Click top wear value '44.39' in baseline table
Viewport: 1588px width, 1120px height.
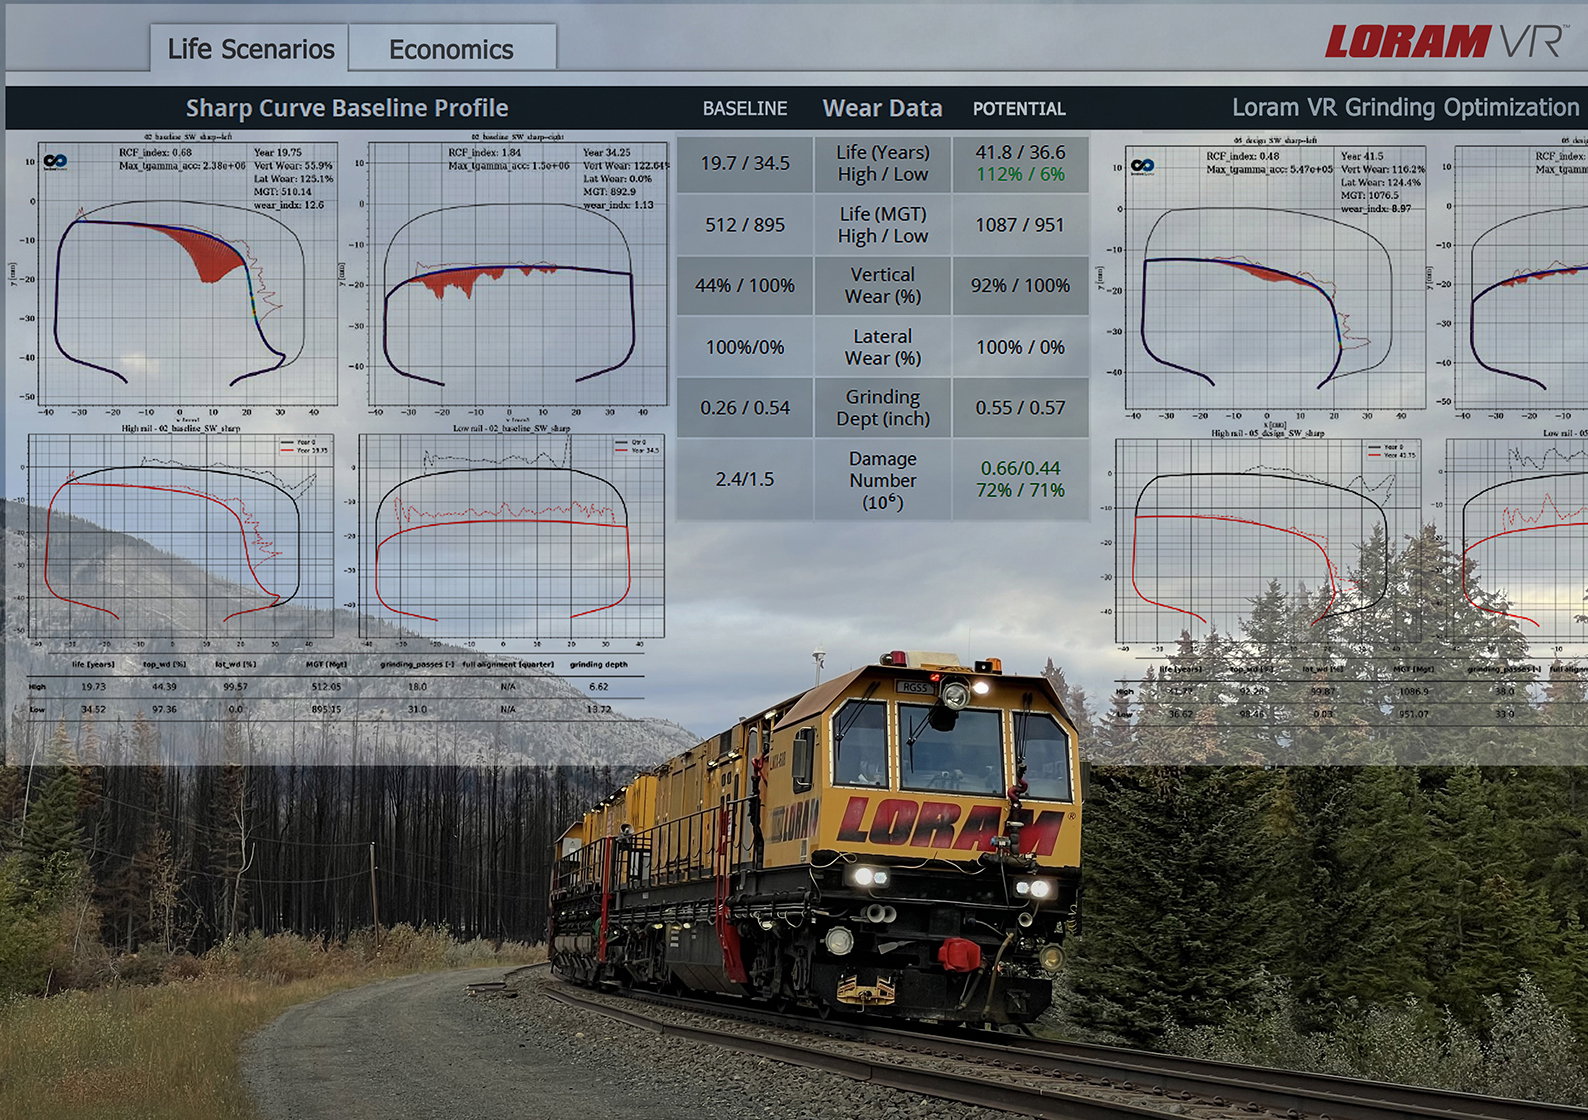tap(164, 687)
